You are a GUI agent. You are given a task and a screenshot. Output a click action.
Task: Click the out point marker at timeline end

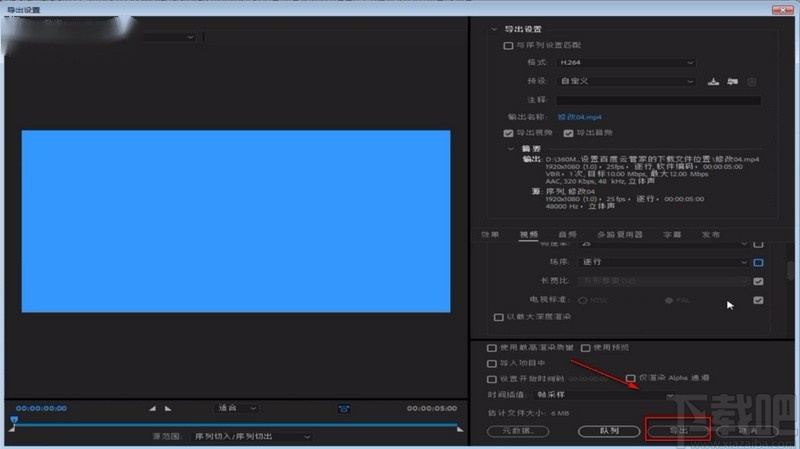[460, 429]
